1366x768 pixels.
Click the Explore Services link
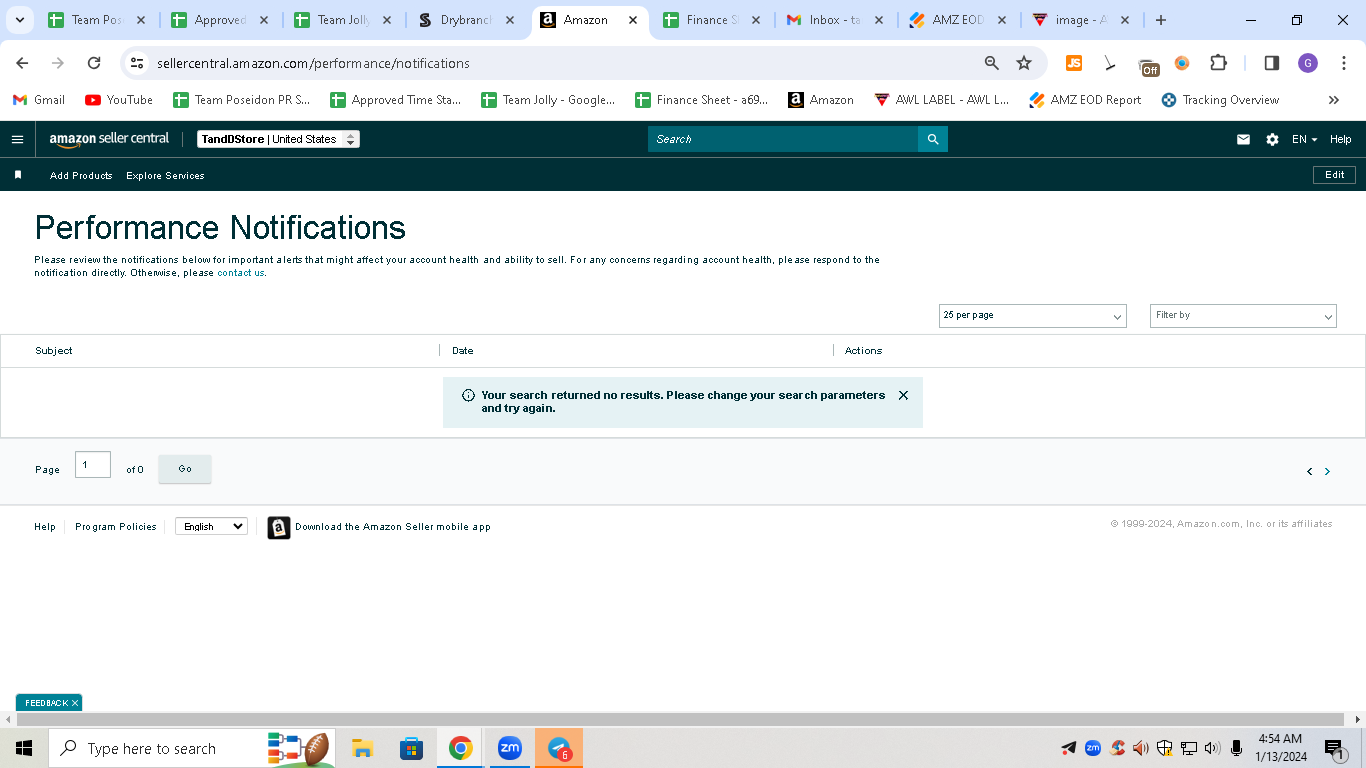click(165, 176)
